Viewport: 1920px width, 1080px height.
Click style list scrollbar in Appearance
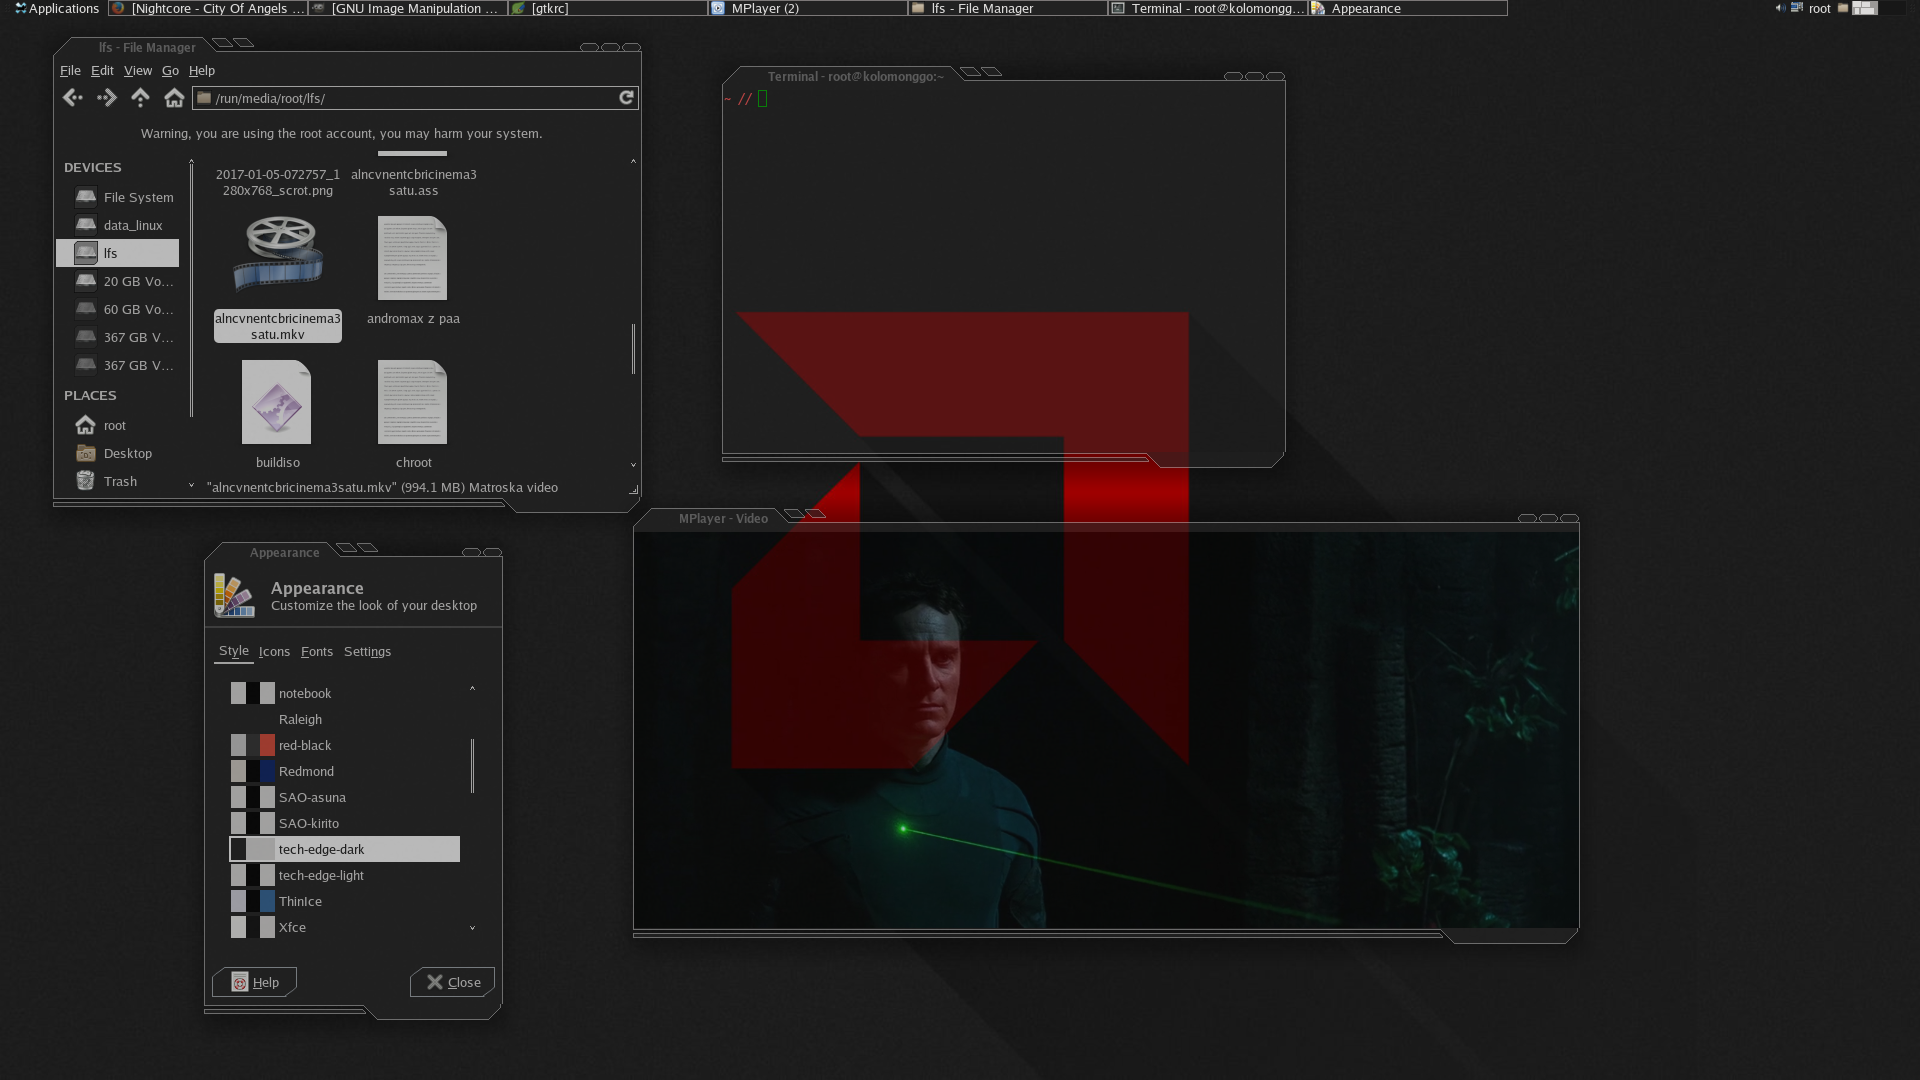click(472, 766)
